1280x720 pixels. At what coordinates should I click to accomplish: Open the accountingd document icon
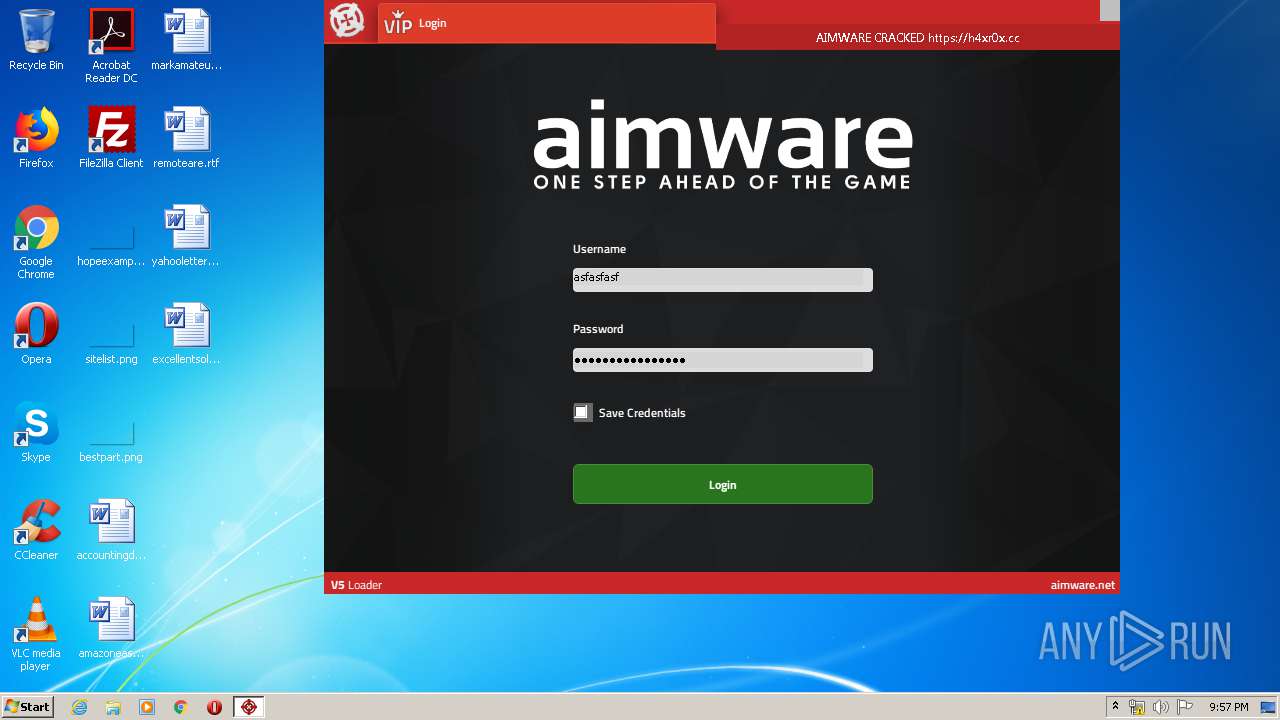coord(111,530)
